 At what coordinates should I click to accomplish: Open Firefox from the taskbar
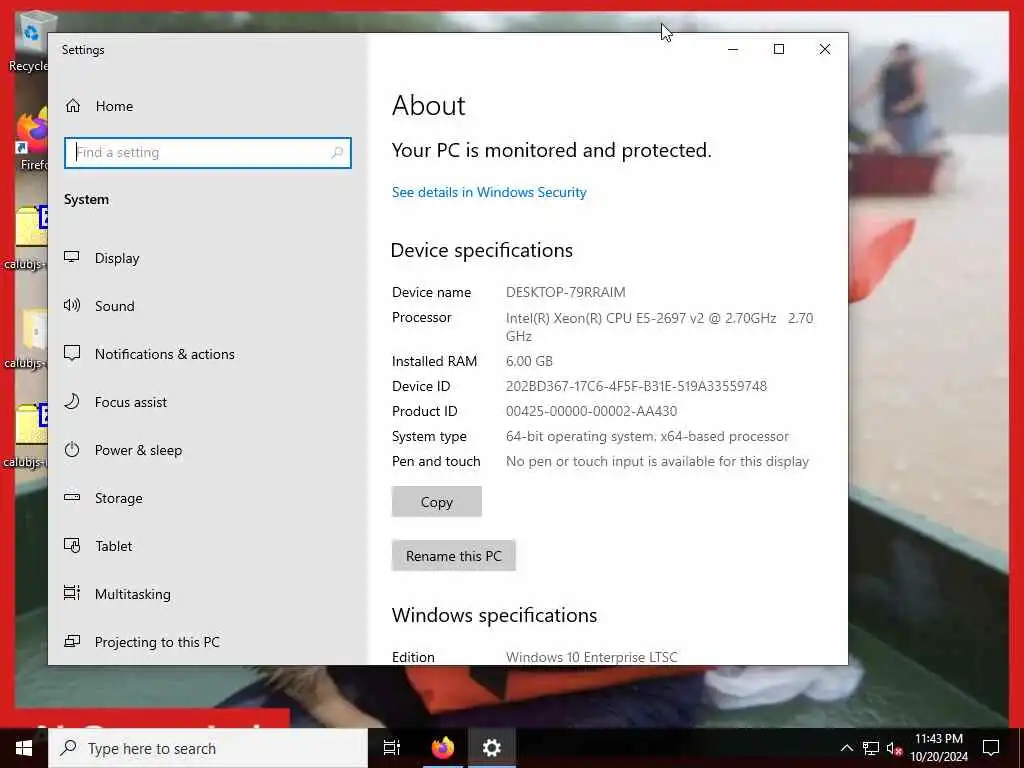tap(443, 748)
